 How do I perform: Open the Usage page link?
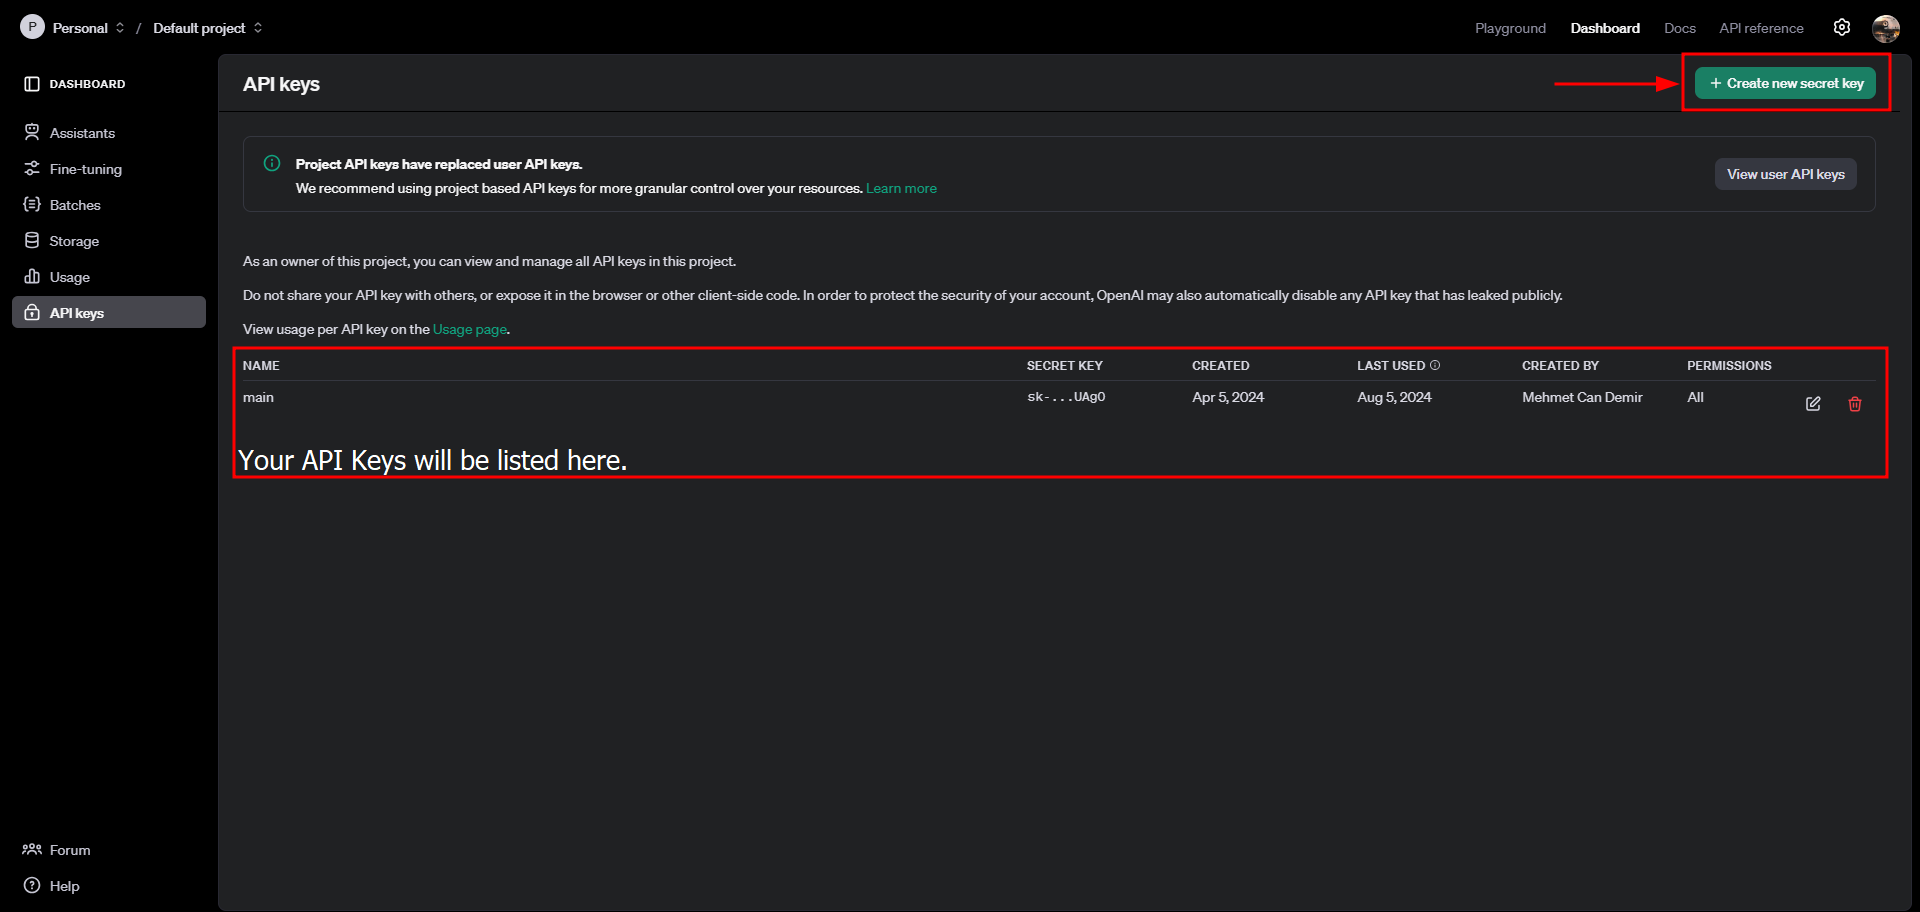click(470, 330)
